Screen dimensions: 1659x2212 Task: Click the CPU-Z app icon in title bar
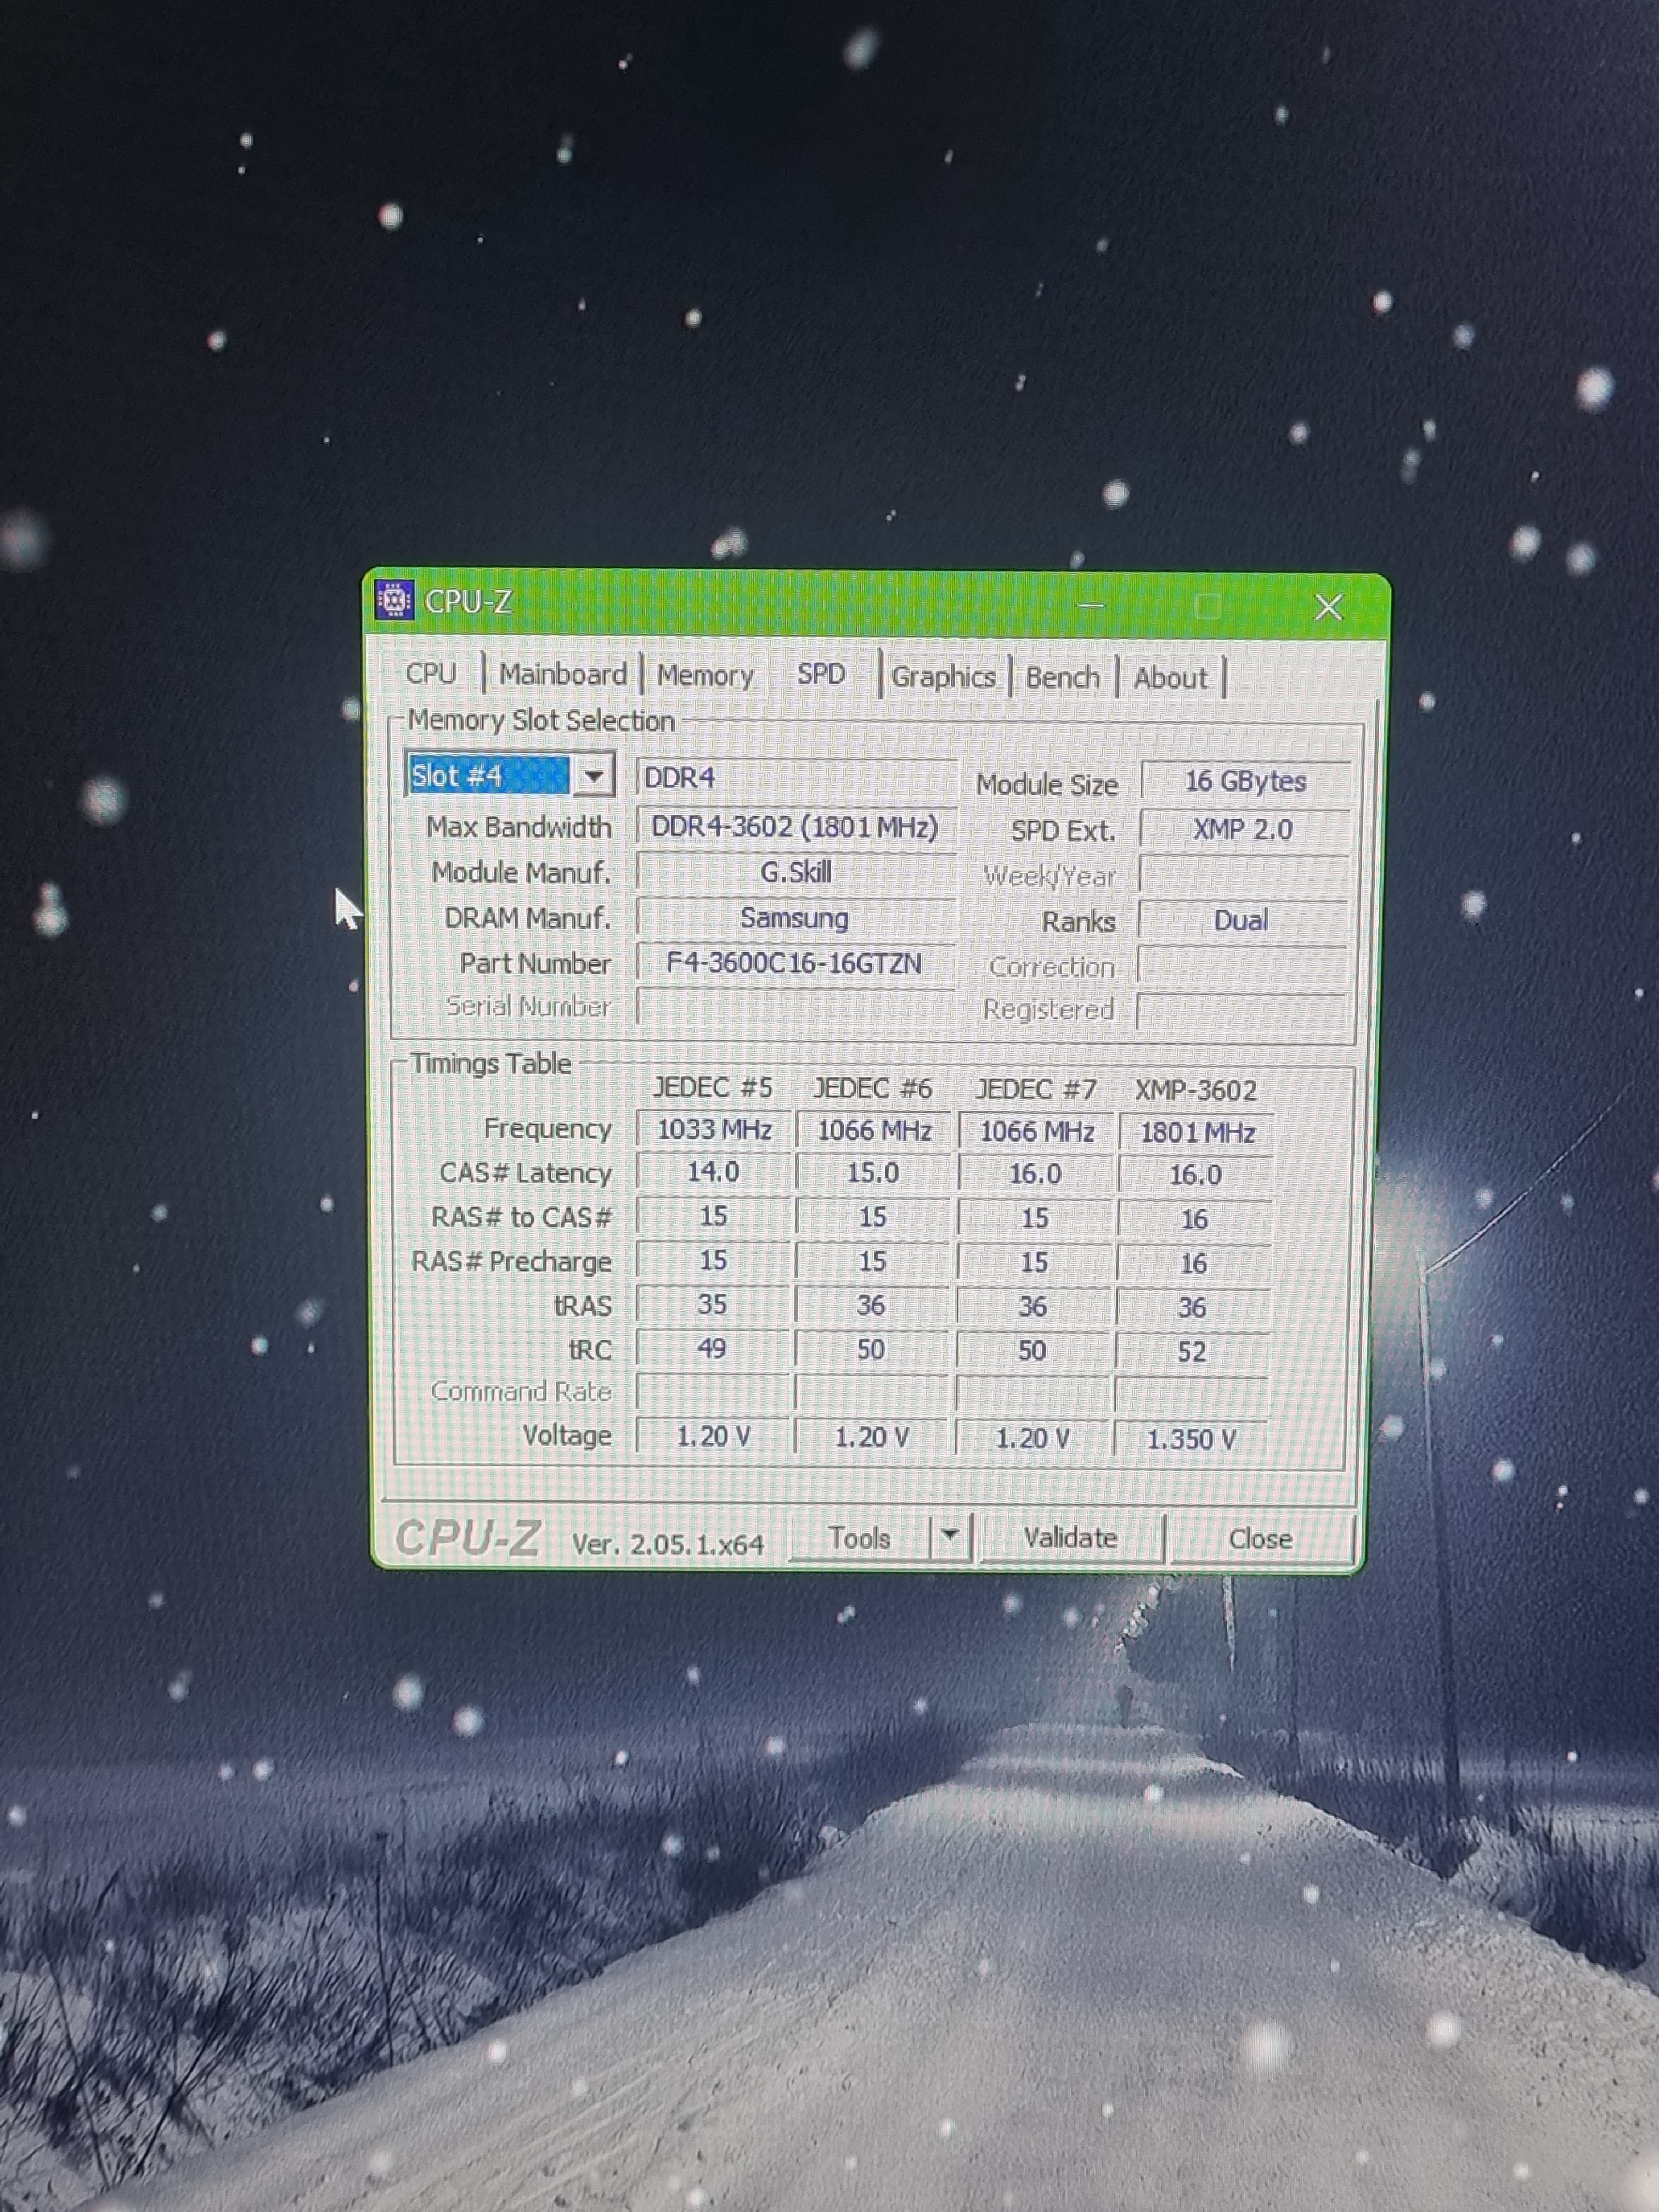tap(394, 600)
